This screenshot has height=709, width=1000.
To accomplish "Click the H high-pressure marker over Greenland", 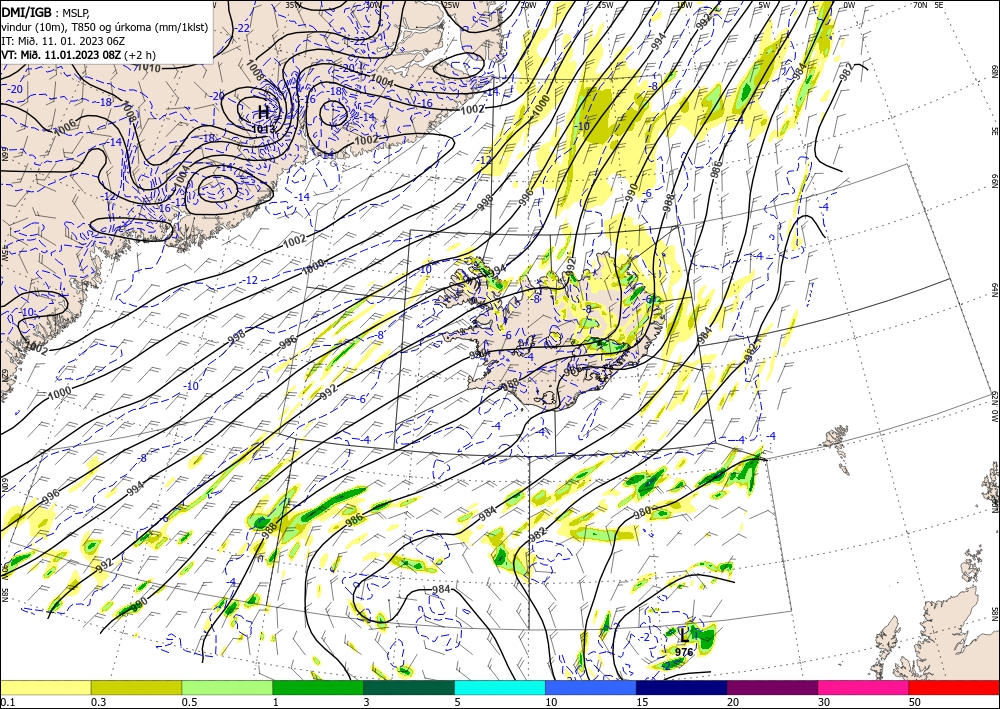I will click(x=263, y=113).
